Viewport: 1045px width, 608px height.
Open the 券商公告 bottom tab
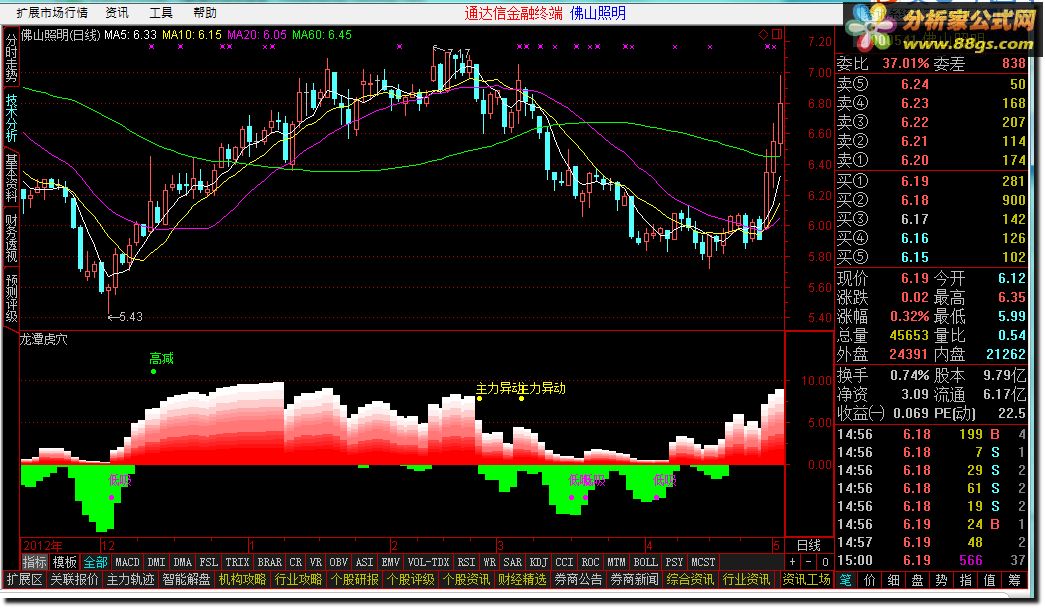click(578, 579)
